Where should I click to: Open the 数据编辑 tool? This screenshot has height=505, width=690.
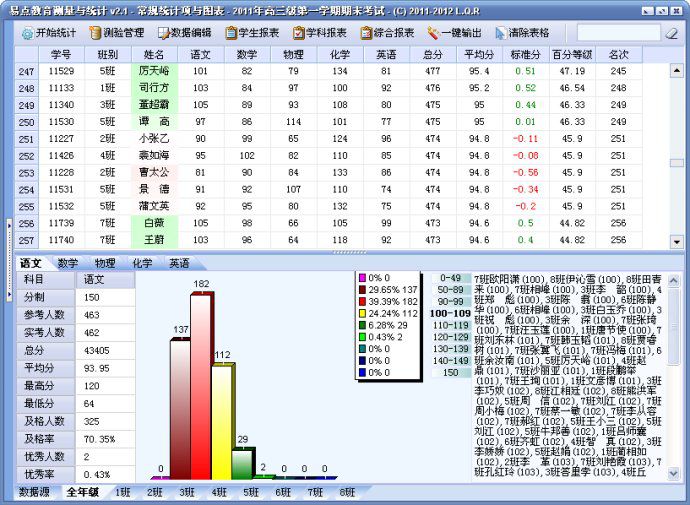coord(184,33)
